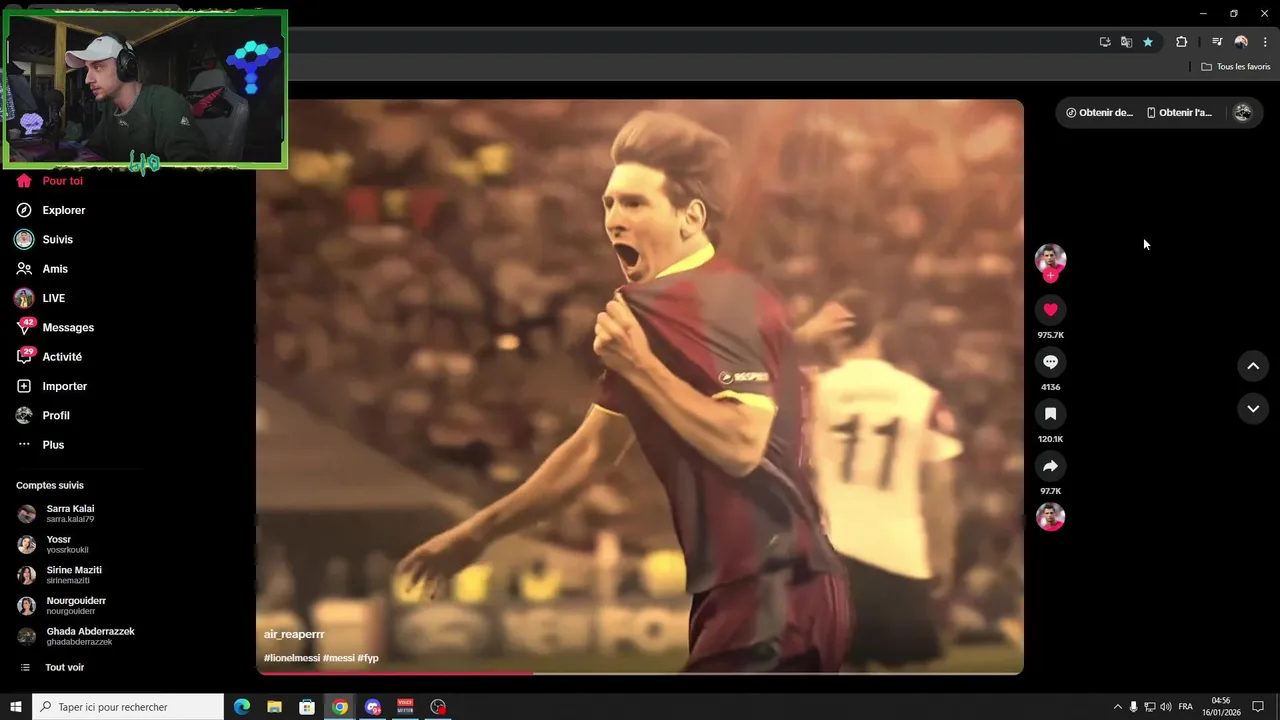Switch to Chrome on the taskbar
This screenshot has width=1280, height=720.
pos(340,707)
